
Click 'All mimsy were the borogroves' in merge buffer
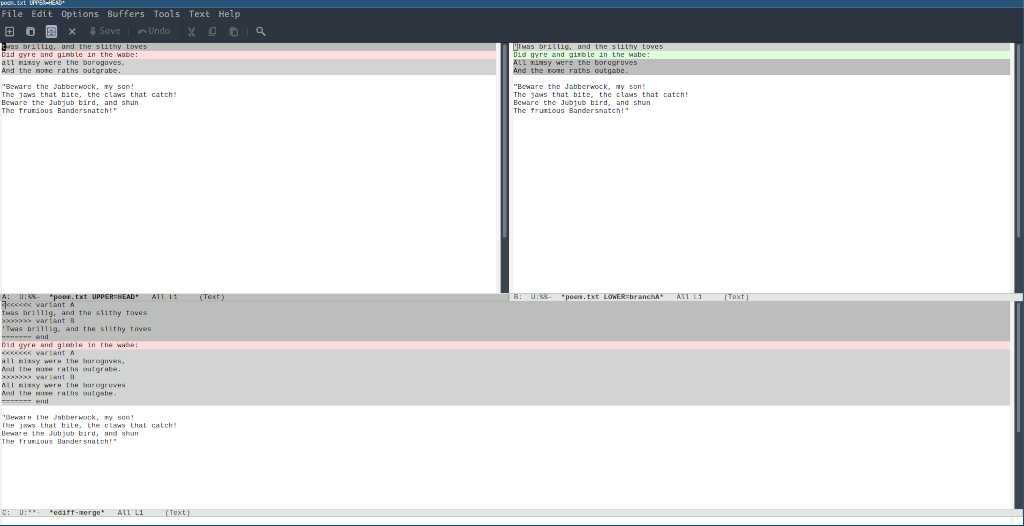63,385
